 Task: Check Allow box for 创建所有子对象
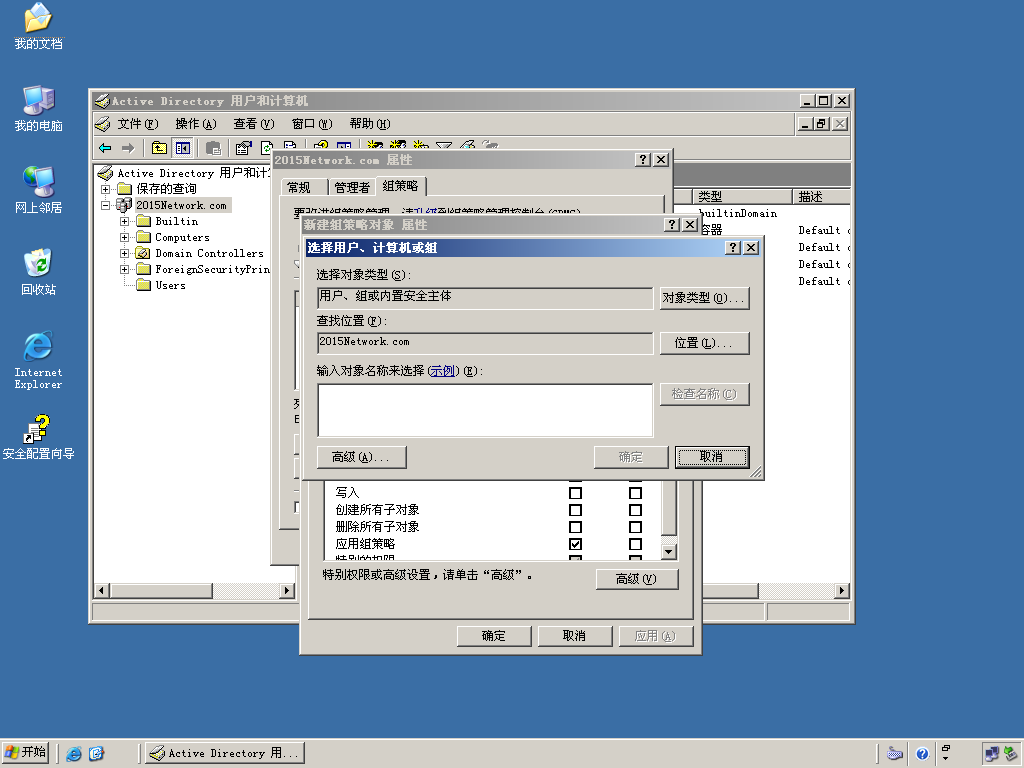pos(575,510)
